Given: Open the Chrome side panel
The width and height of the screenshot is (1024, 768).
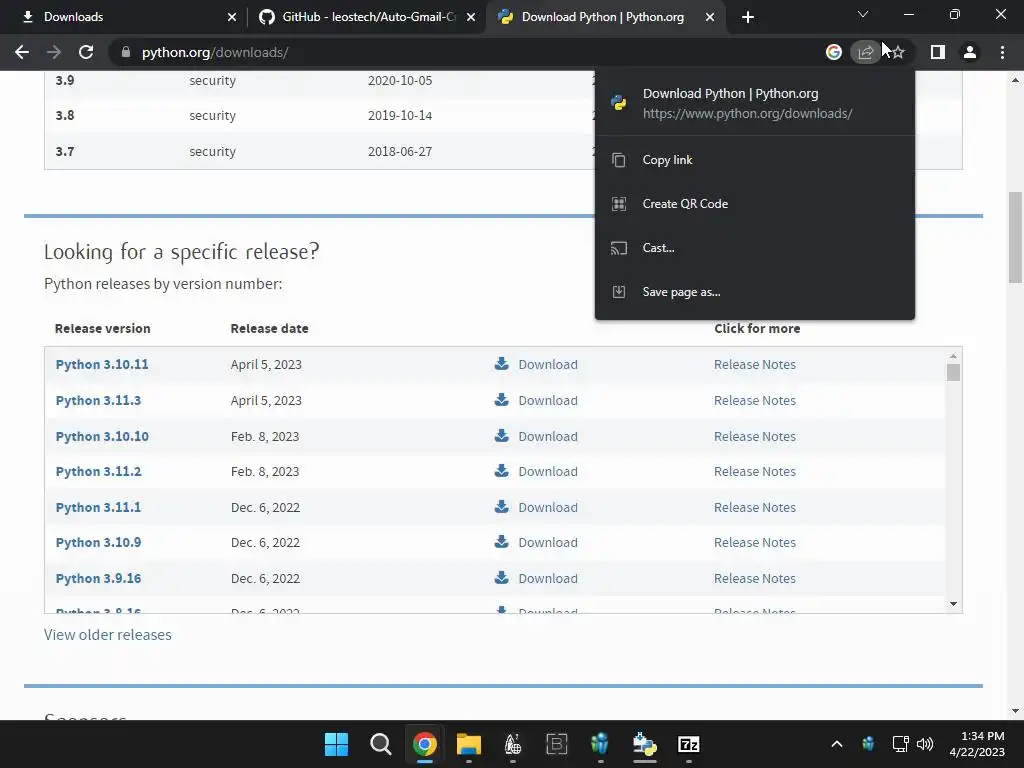Looking at the screenshot, I should pos(938,52).
